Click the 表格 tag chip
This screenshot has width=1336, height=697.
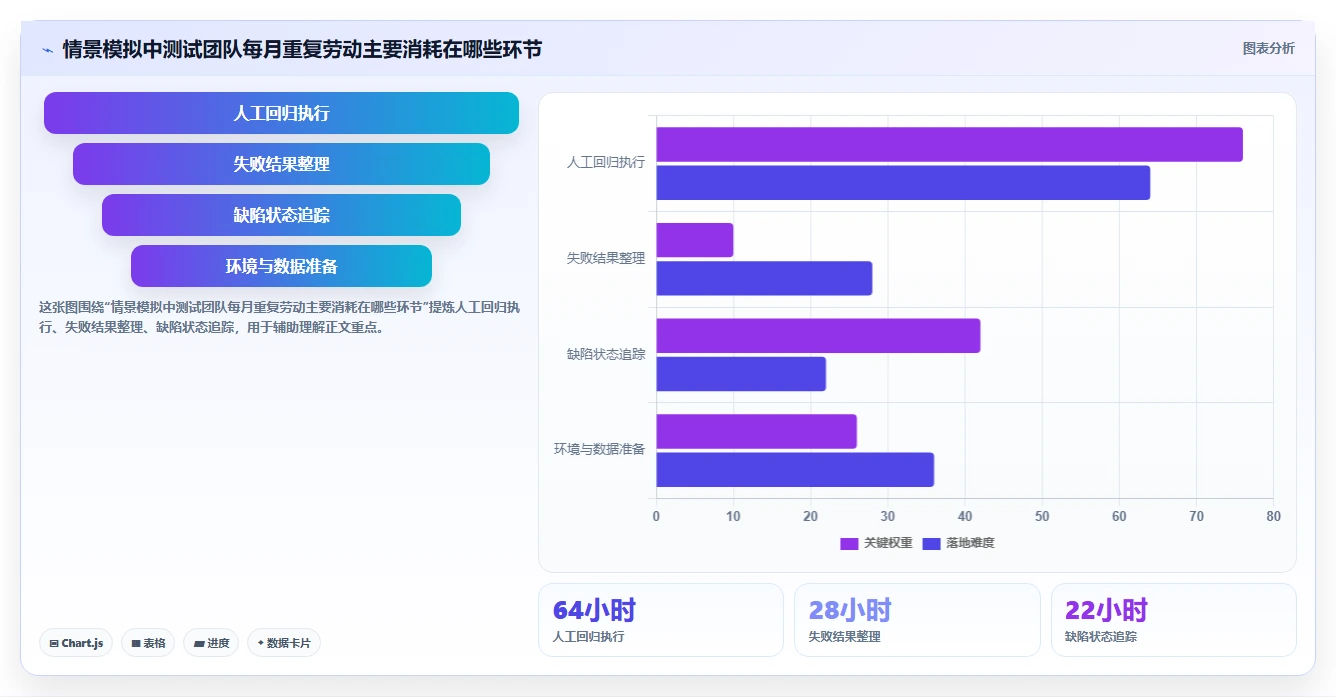tap(148, 643)
